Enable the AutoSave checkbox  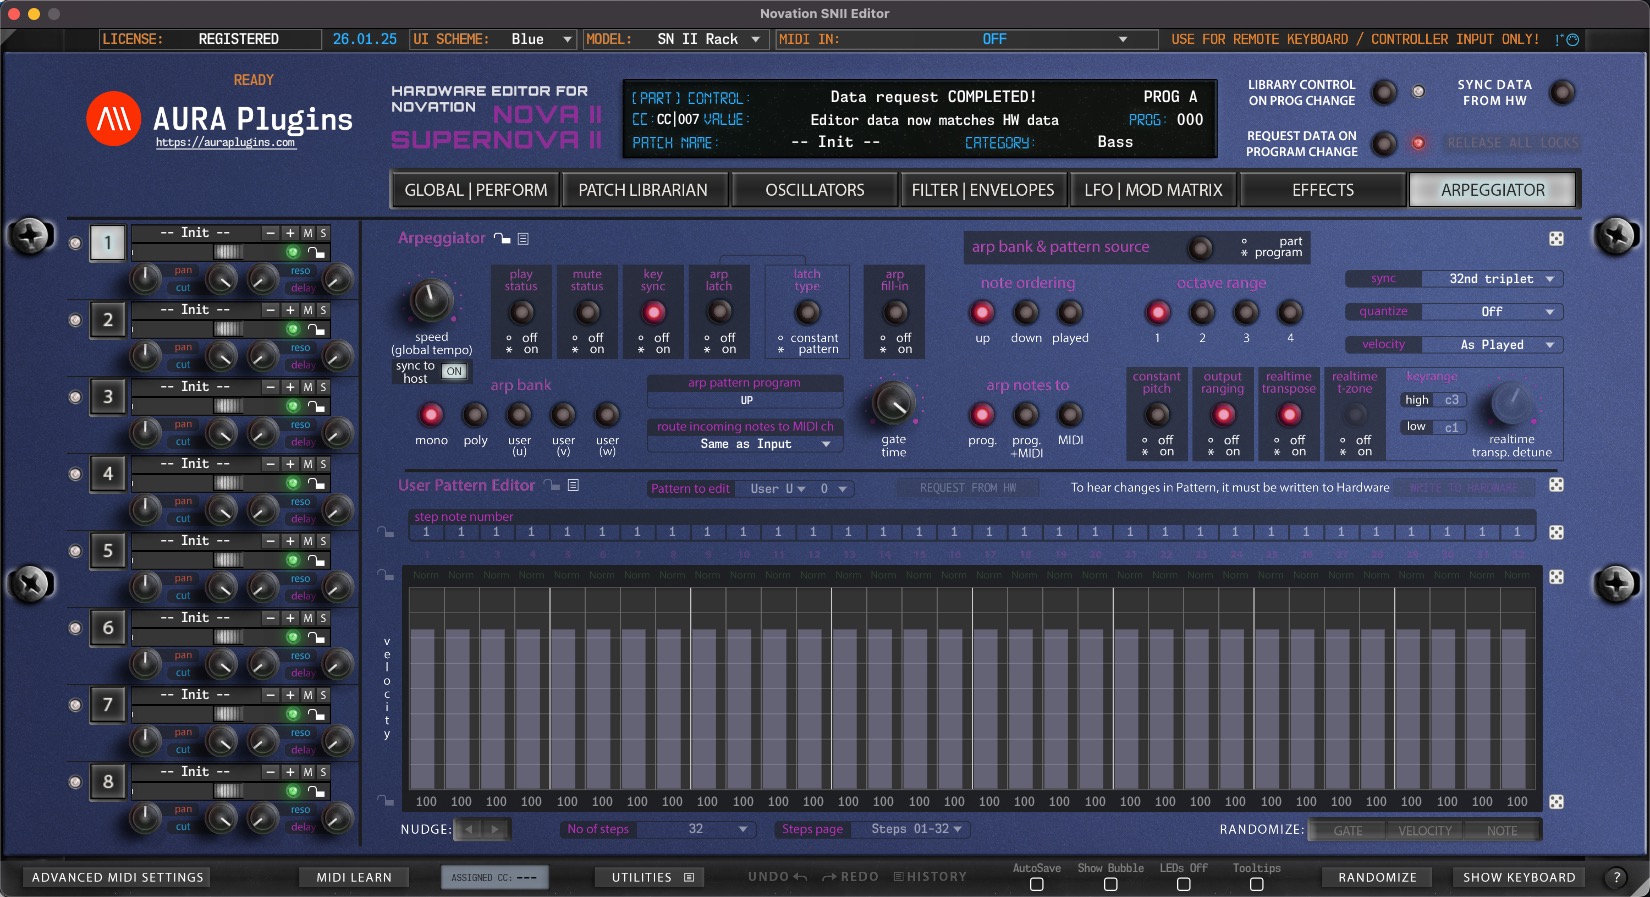point(1036,884)
